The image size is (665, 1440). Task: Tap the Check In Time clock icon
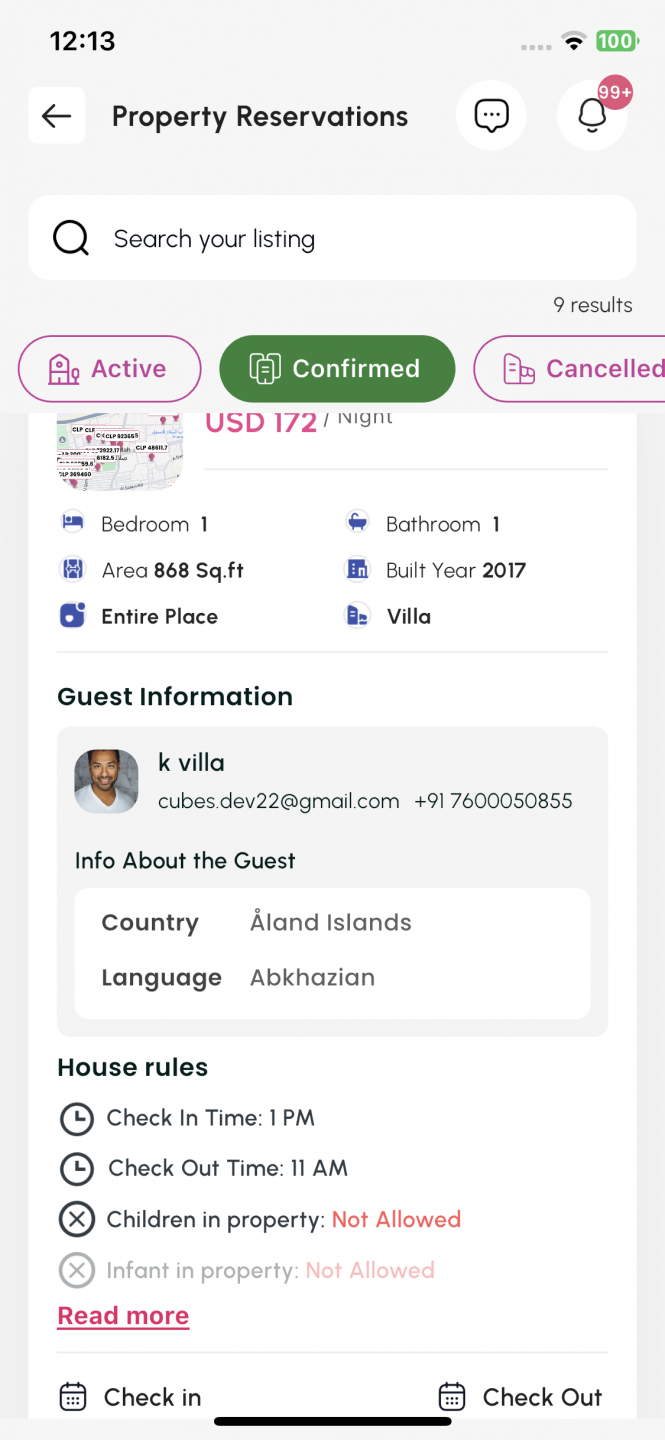(x=77, y=1118)
